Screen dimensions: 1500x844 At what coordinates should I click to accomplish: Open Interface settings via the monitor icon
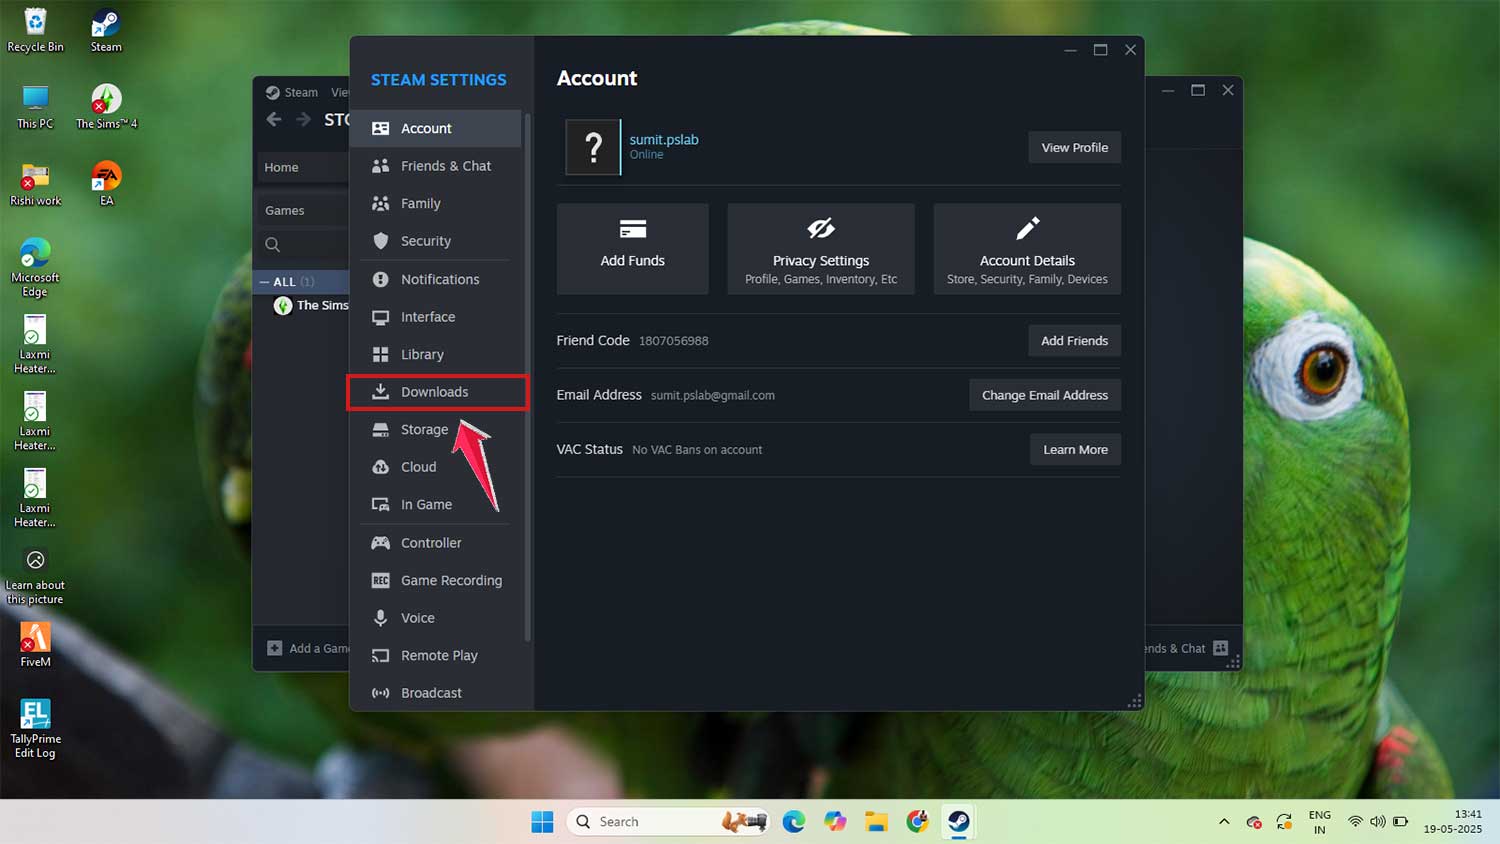tap(380, 316)
